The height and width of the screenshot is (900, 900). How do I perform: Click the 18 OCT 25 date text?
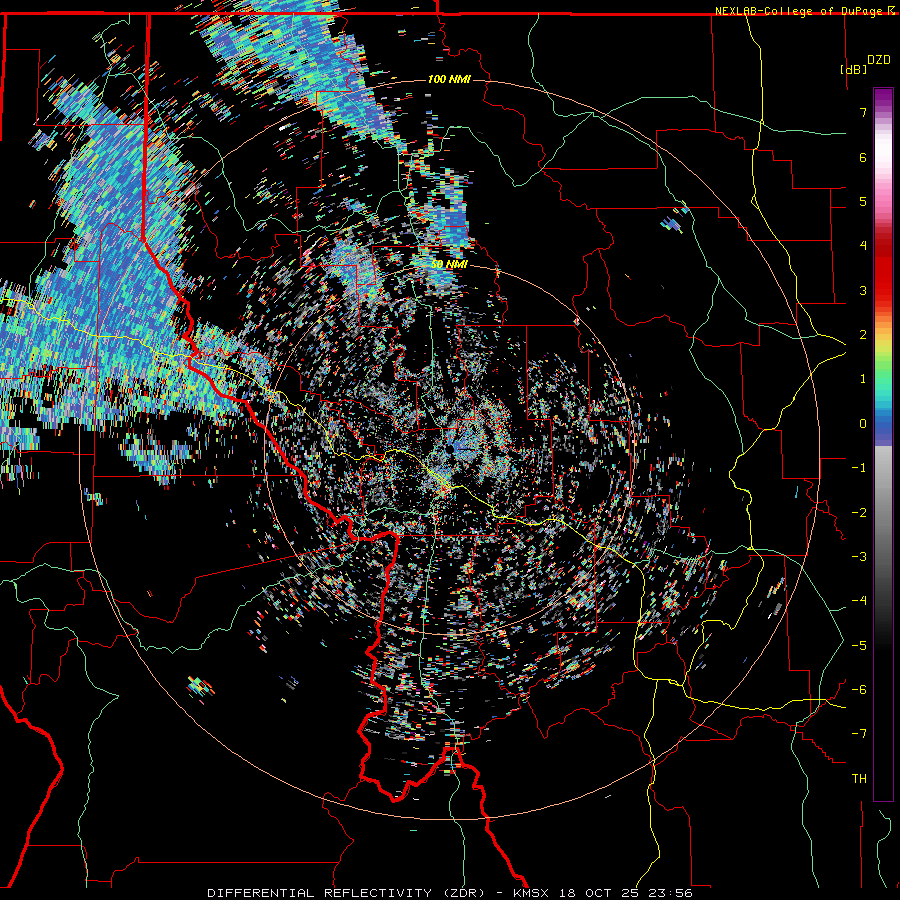[602, 893]
